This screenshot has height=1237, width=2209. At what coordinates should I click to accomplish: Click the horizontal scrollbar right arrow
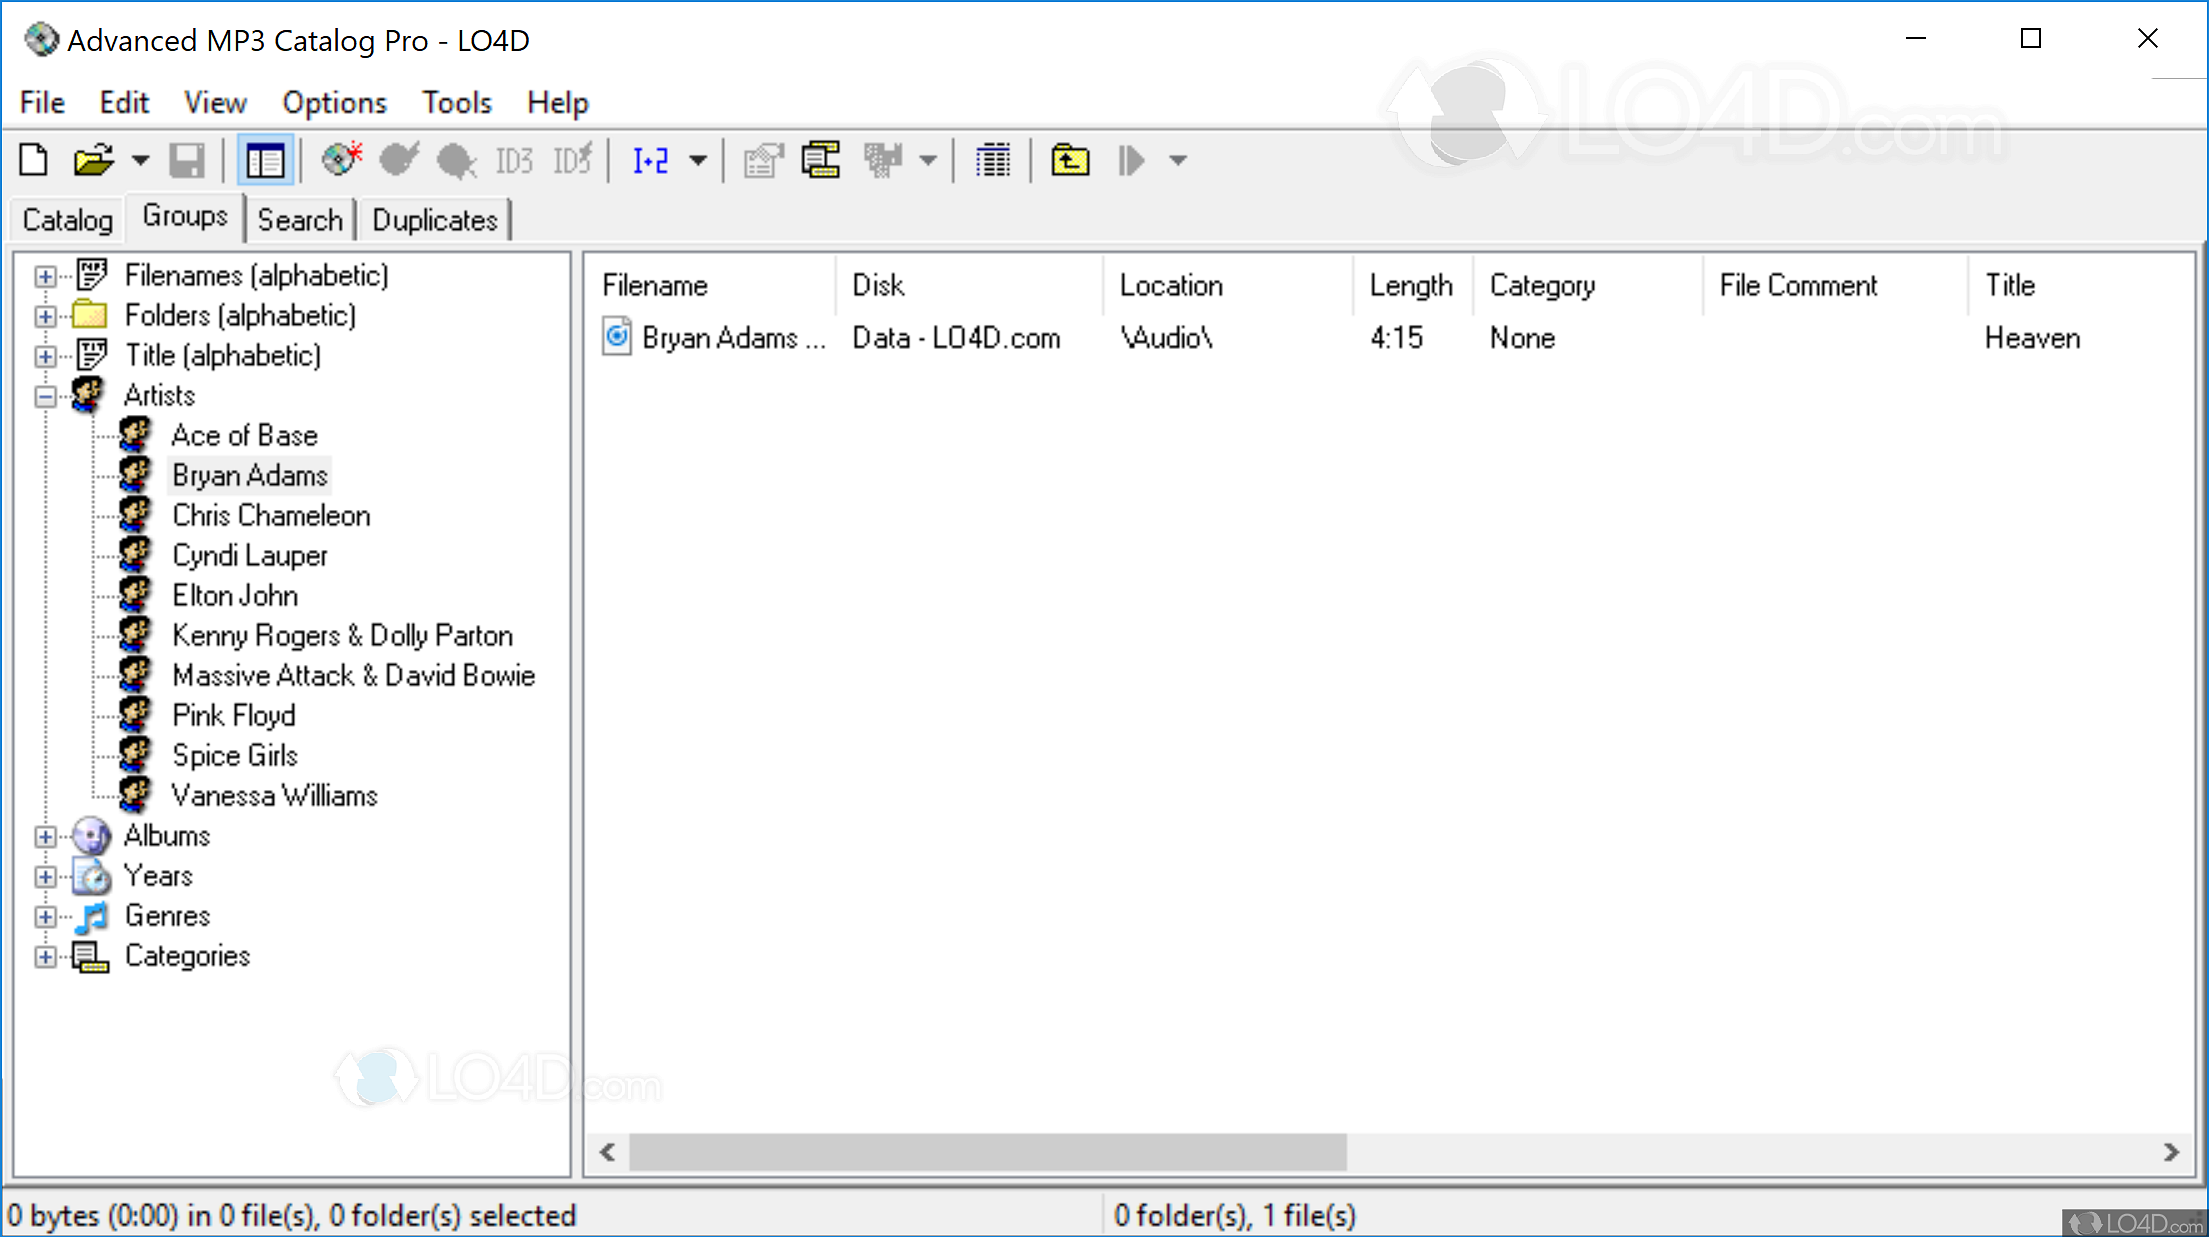click(2170, 1152)
